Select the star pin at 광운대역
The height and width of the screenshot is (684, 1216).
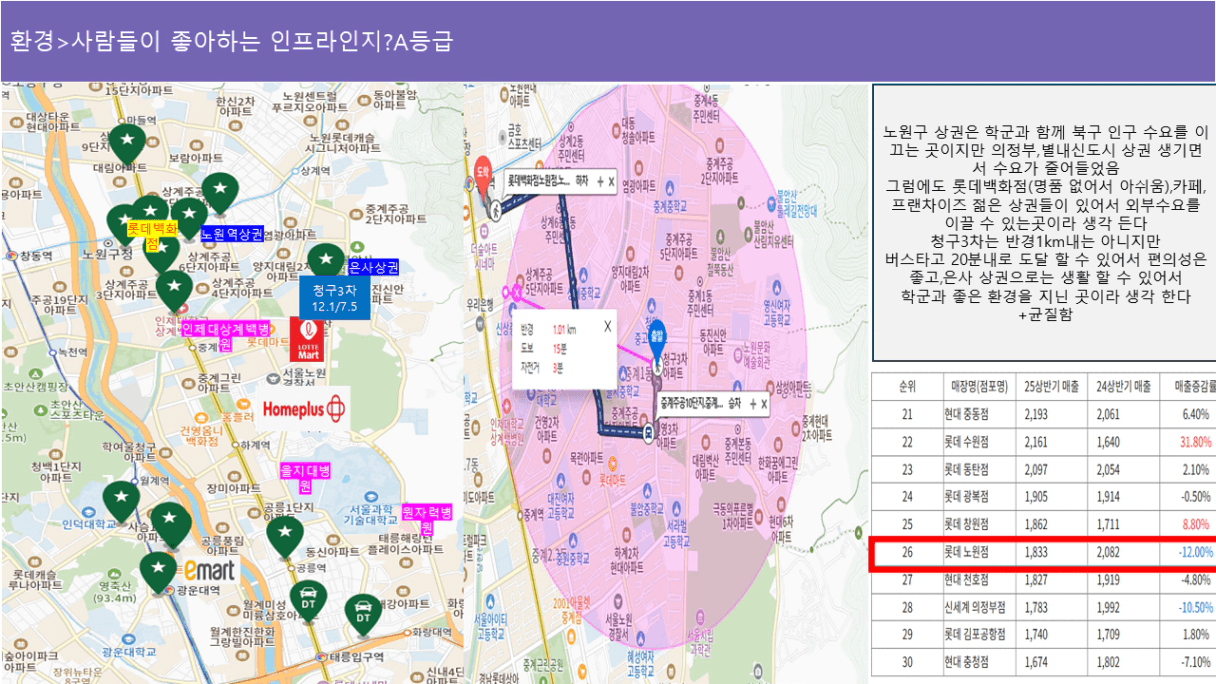157,572
